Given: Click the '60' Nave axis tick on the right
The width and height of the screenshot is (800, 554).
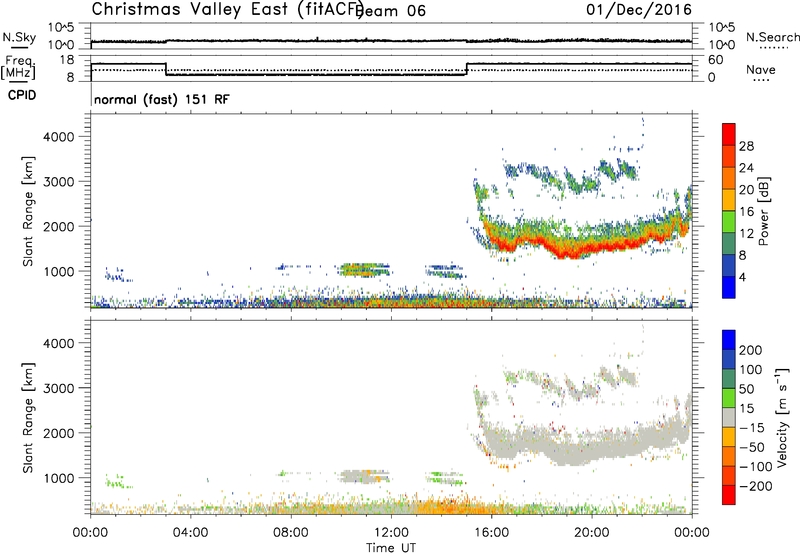Looking at the screenshot, I should coord(715,60).
